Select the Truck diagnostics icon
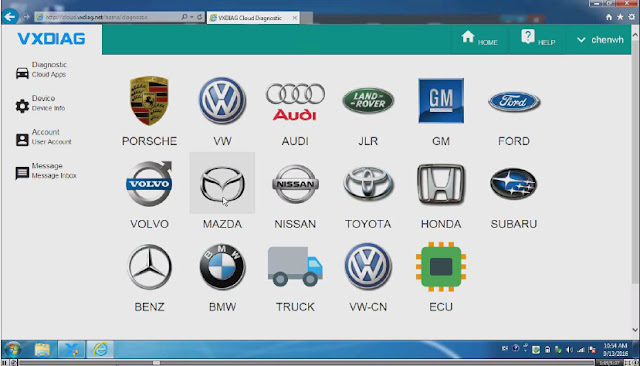 pyautogui.click(x=295, y=266)
